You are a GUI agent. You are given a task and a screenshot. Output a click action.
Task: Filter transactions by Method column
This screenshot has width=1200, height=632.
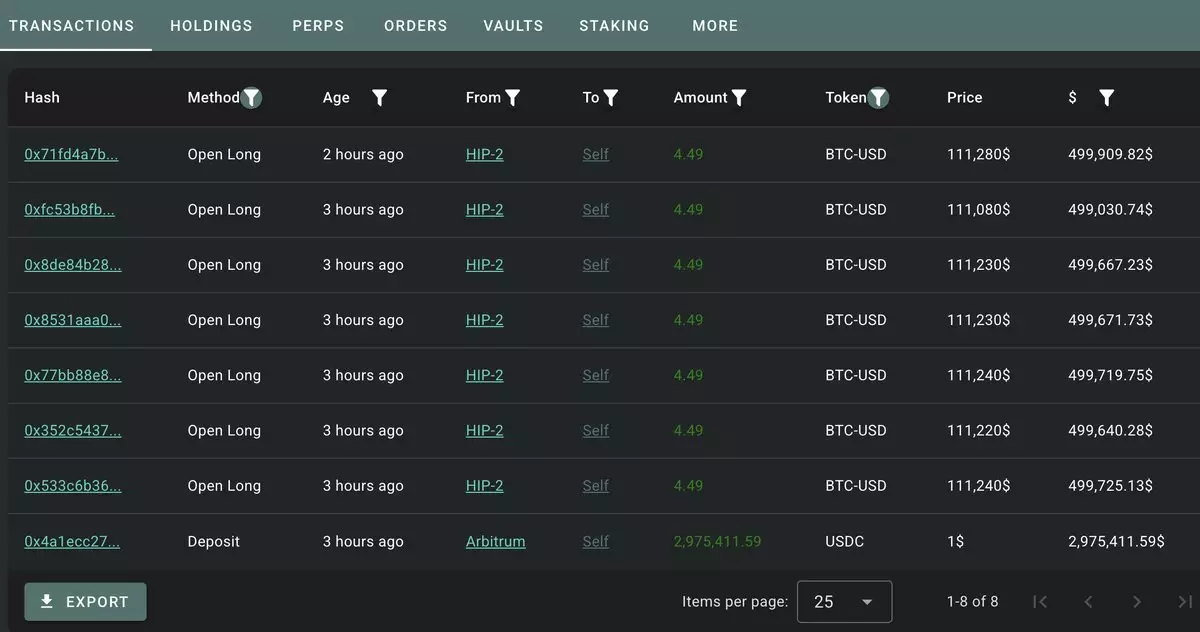(x=252, y=97)
